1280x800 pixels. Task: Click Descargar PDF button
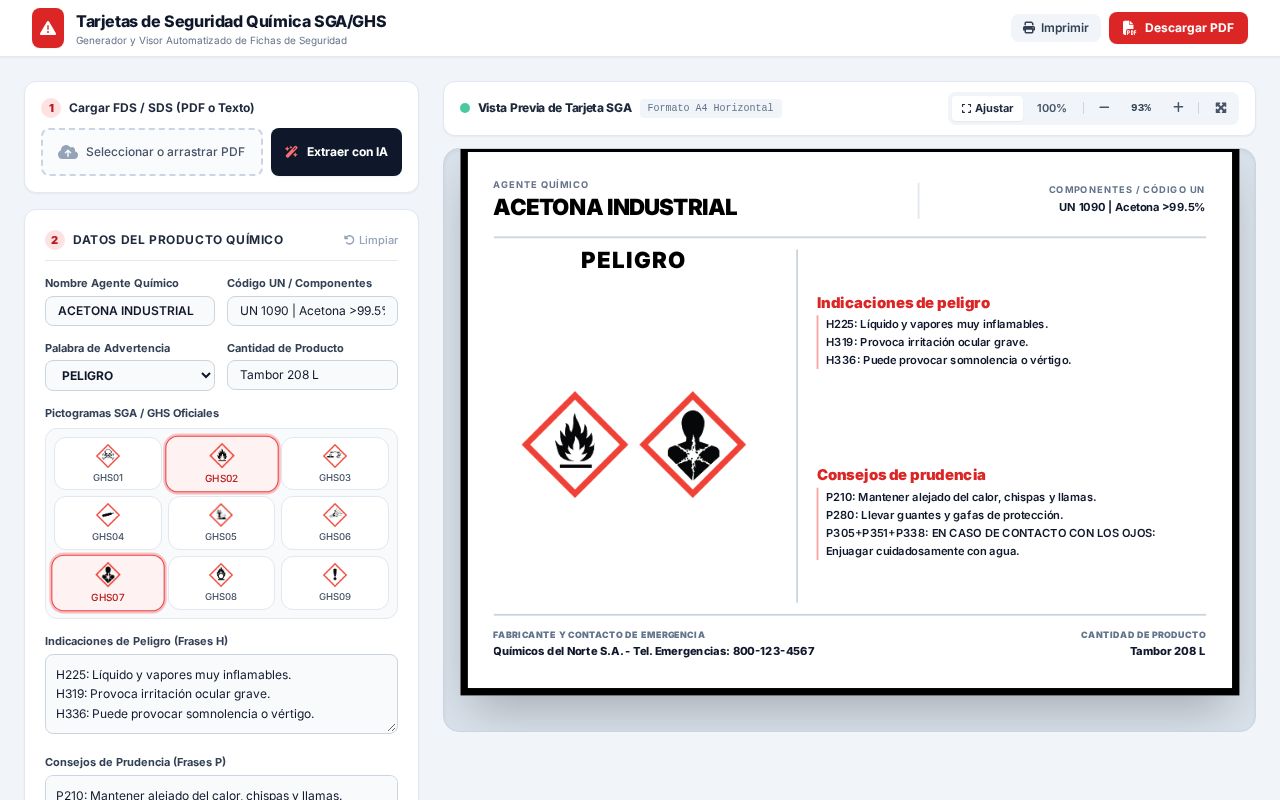pos(1178,28)
